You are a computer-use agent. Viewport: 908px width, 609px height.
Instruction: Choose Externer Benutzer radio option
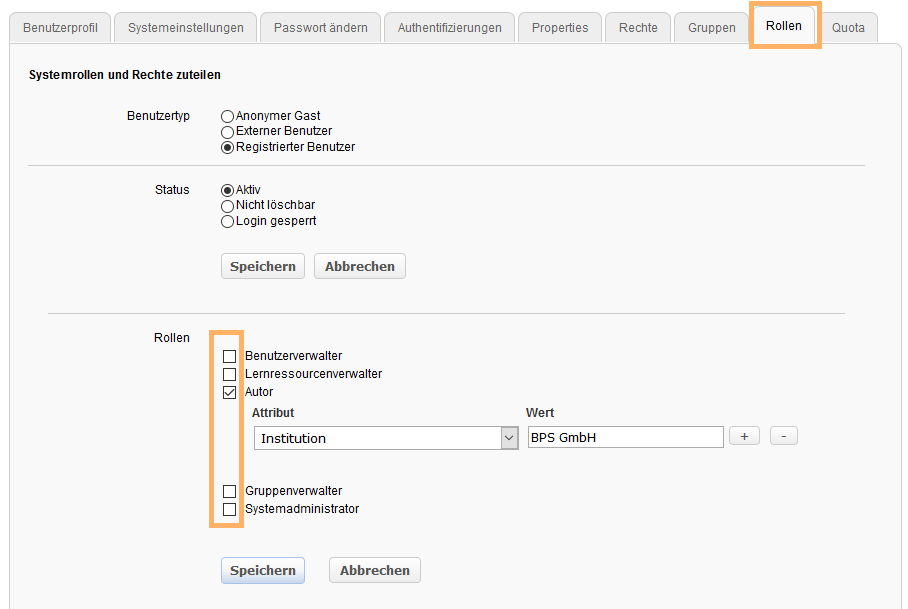[227, 131]
